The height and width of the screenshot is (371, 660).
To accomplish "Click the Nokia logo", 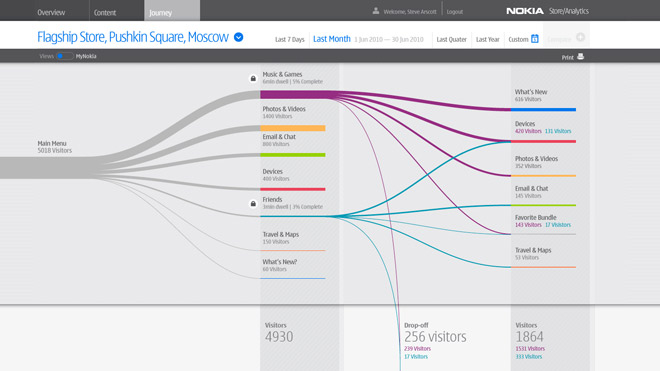I will (x=524, y=11).
